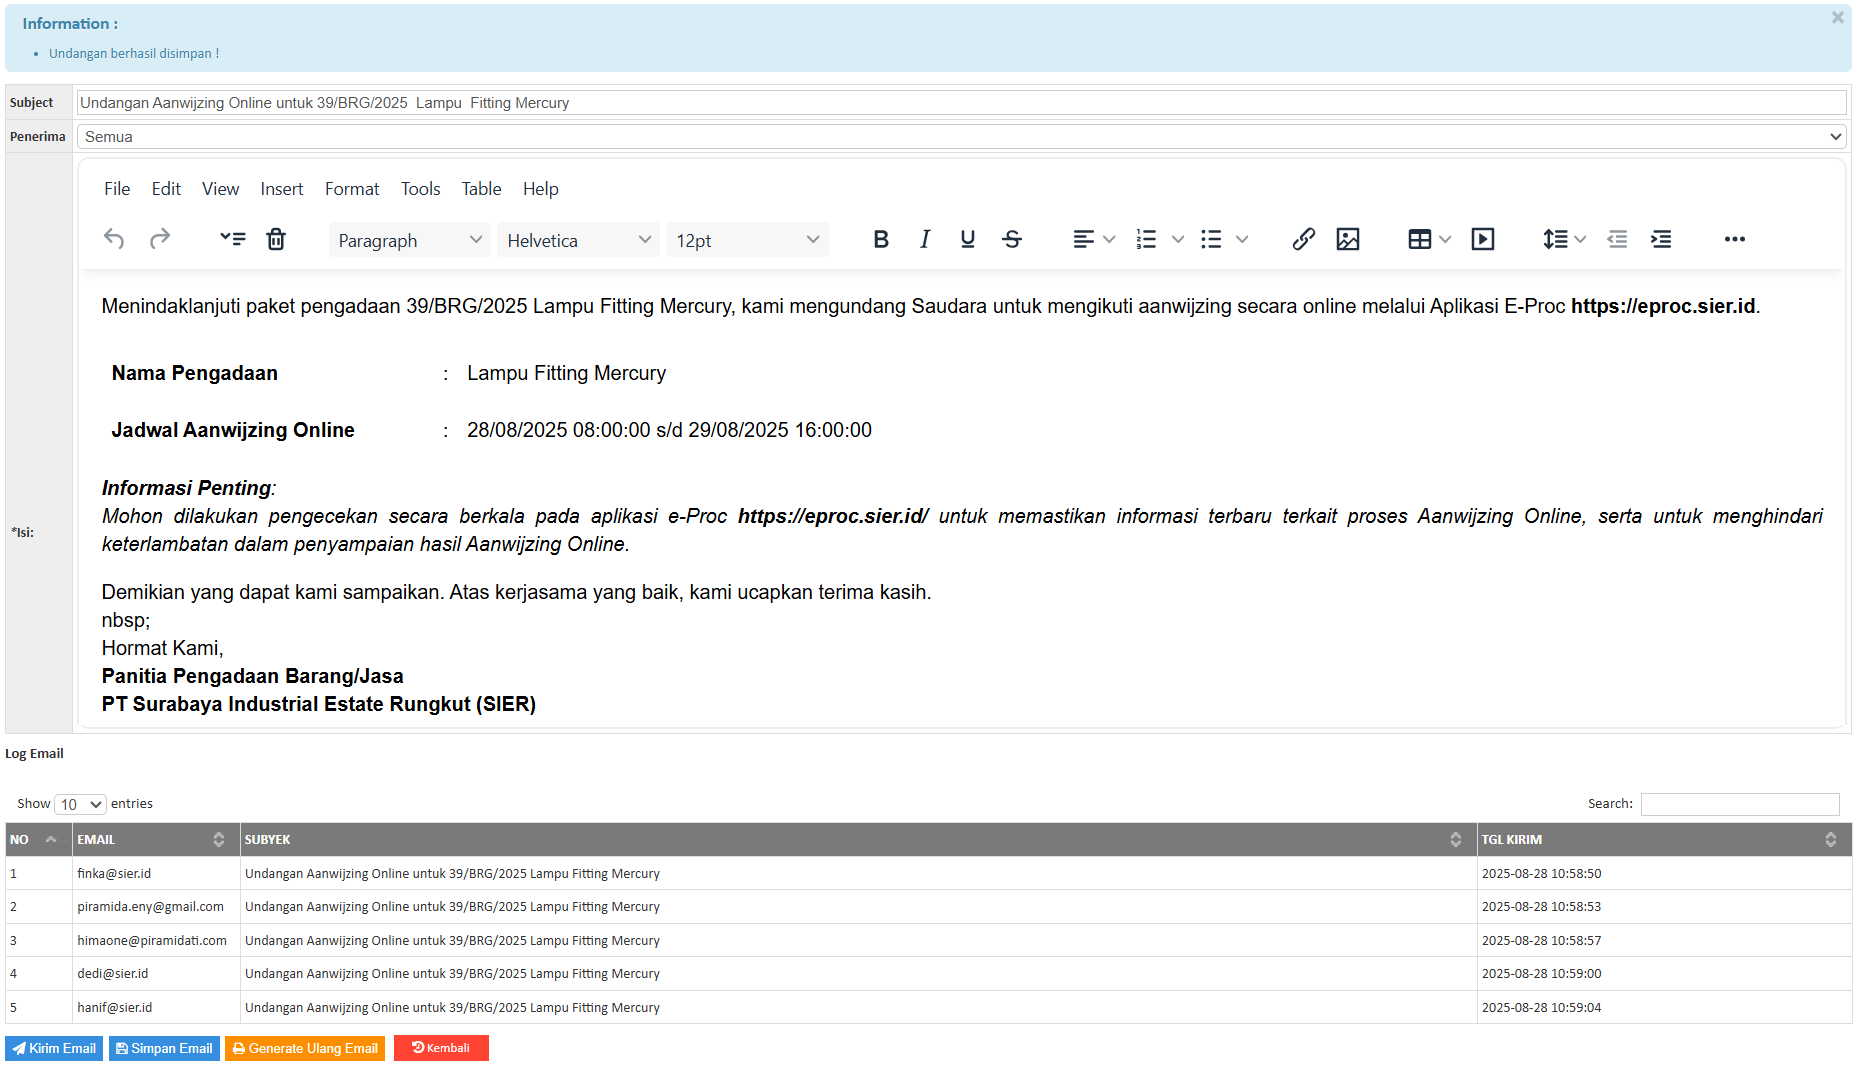Viewport: 1857px width, 1072px height.
Task: Click the Insert media icon
Action: click(x=1483, y=239)
